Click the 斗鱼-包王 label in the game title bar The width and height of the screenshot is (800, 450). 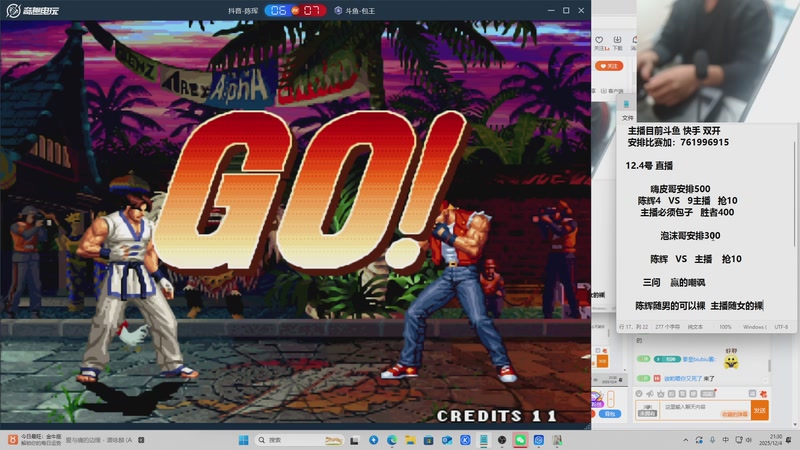click(360, 11)
